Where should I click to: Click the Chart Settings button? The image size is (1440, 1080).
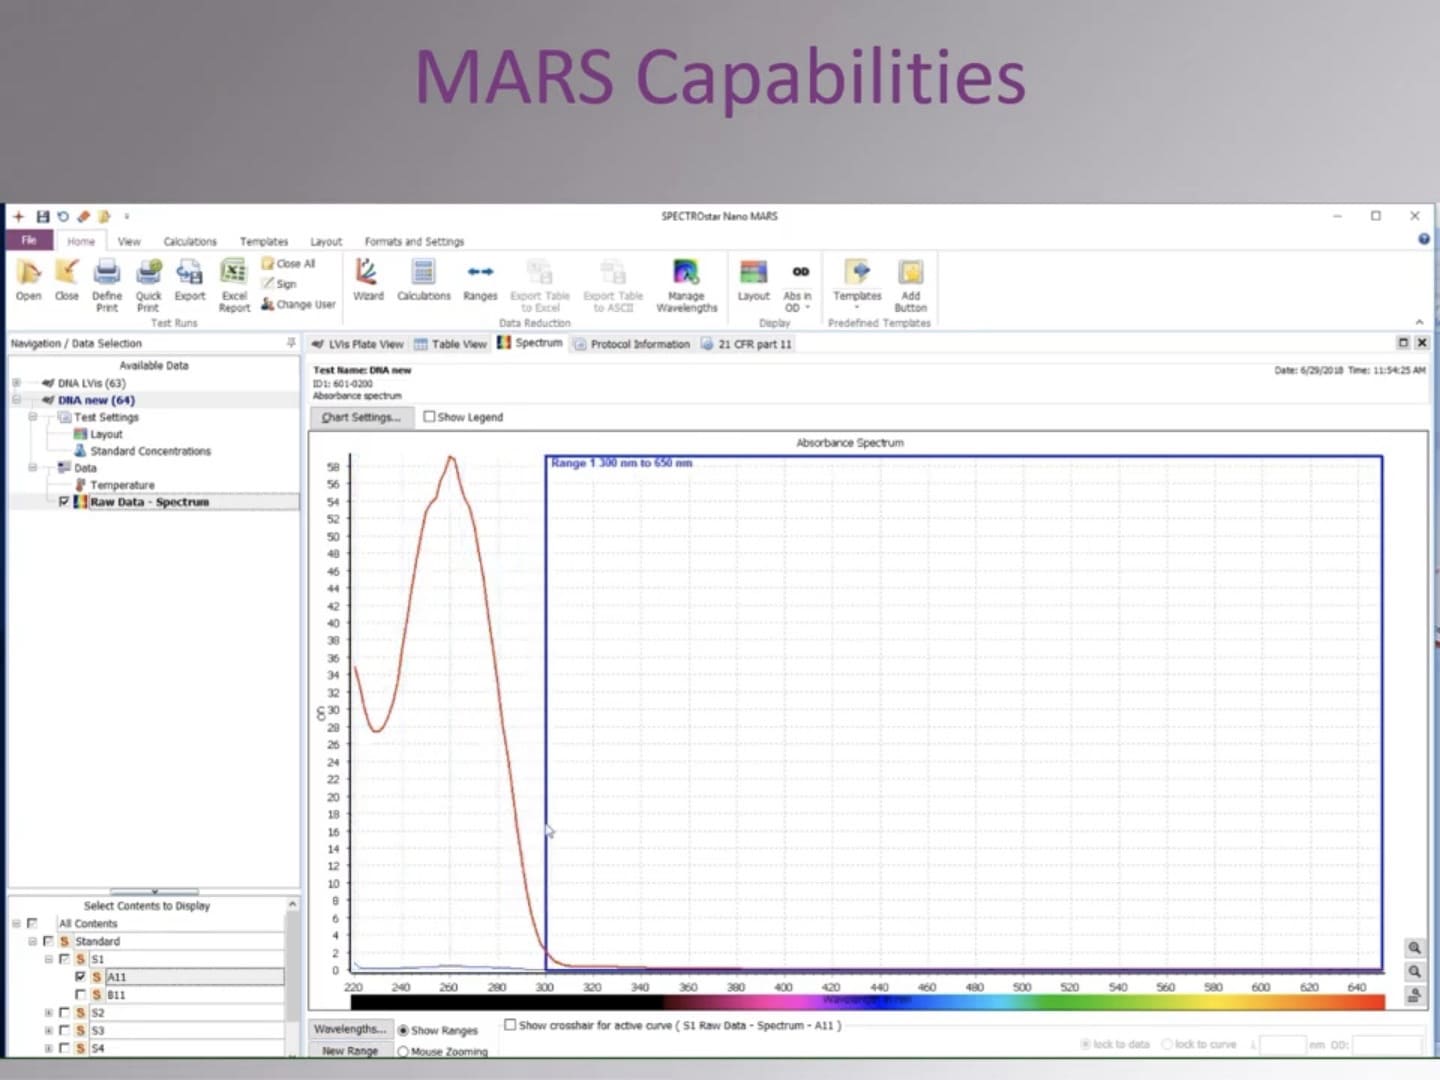click(x=361, y=417)
